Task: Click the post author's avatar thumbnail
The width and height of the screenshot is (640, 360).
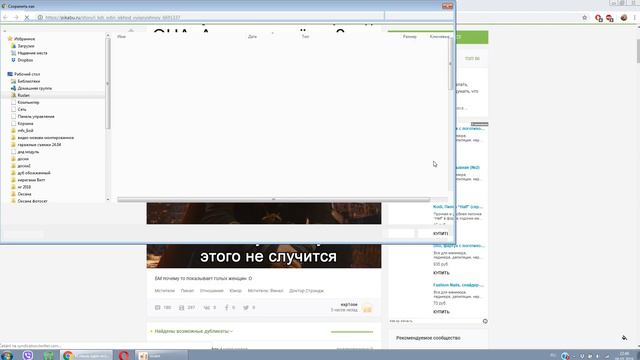Action: coord(367,308)
